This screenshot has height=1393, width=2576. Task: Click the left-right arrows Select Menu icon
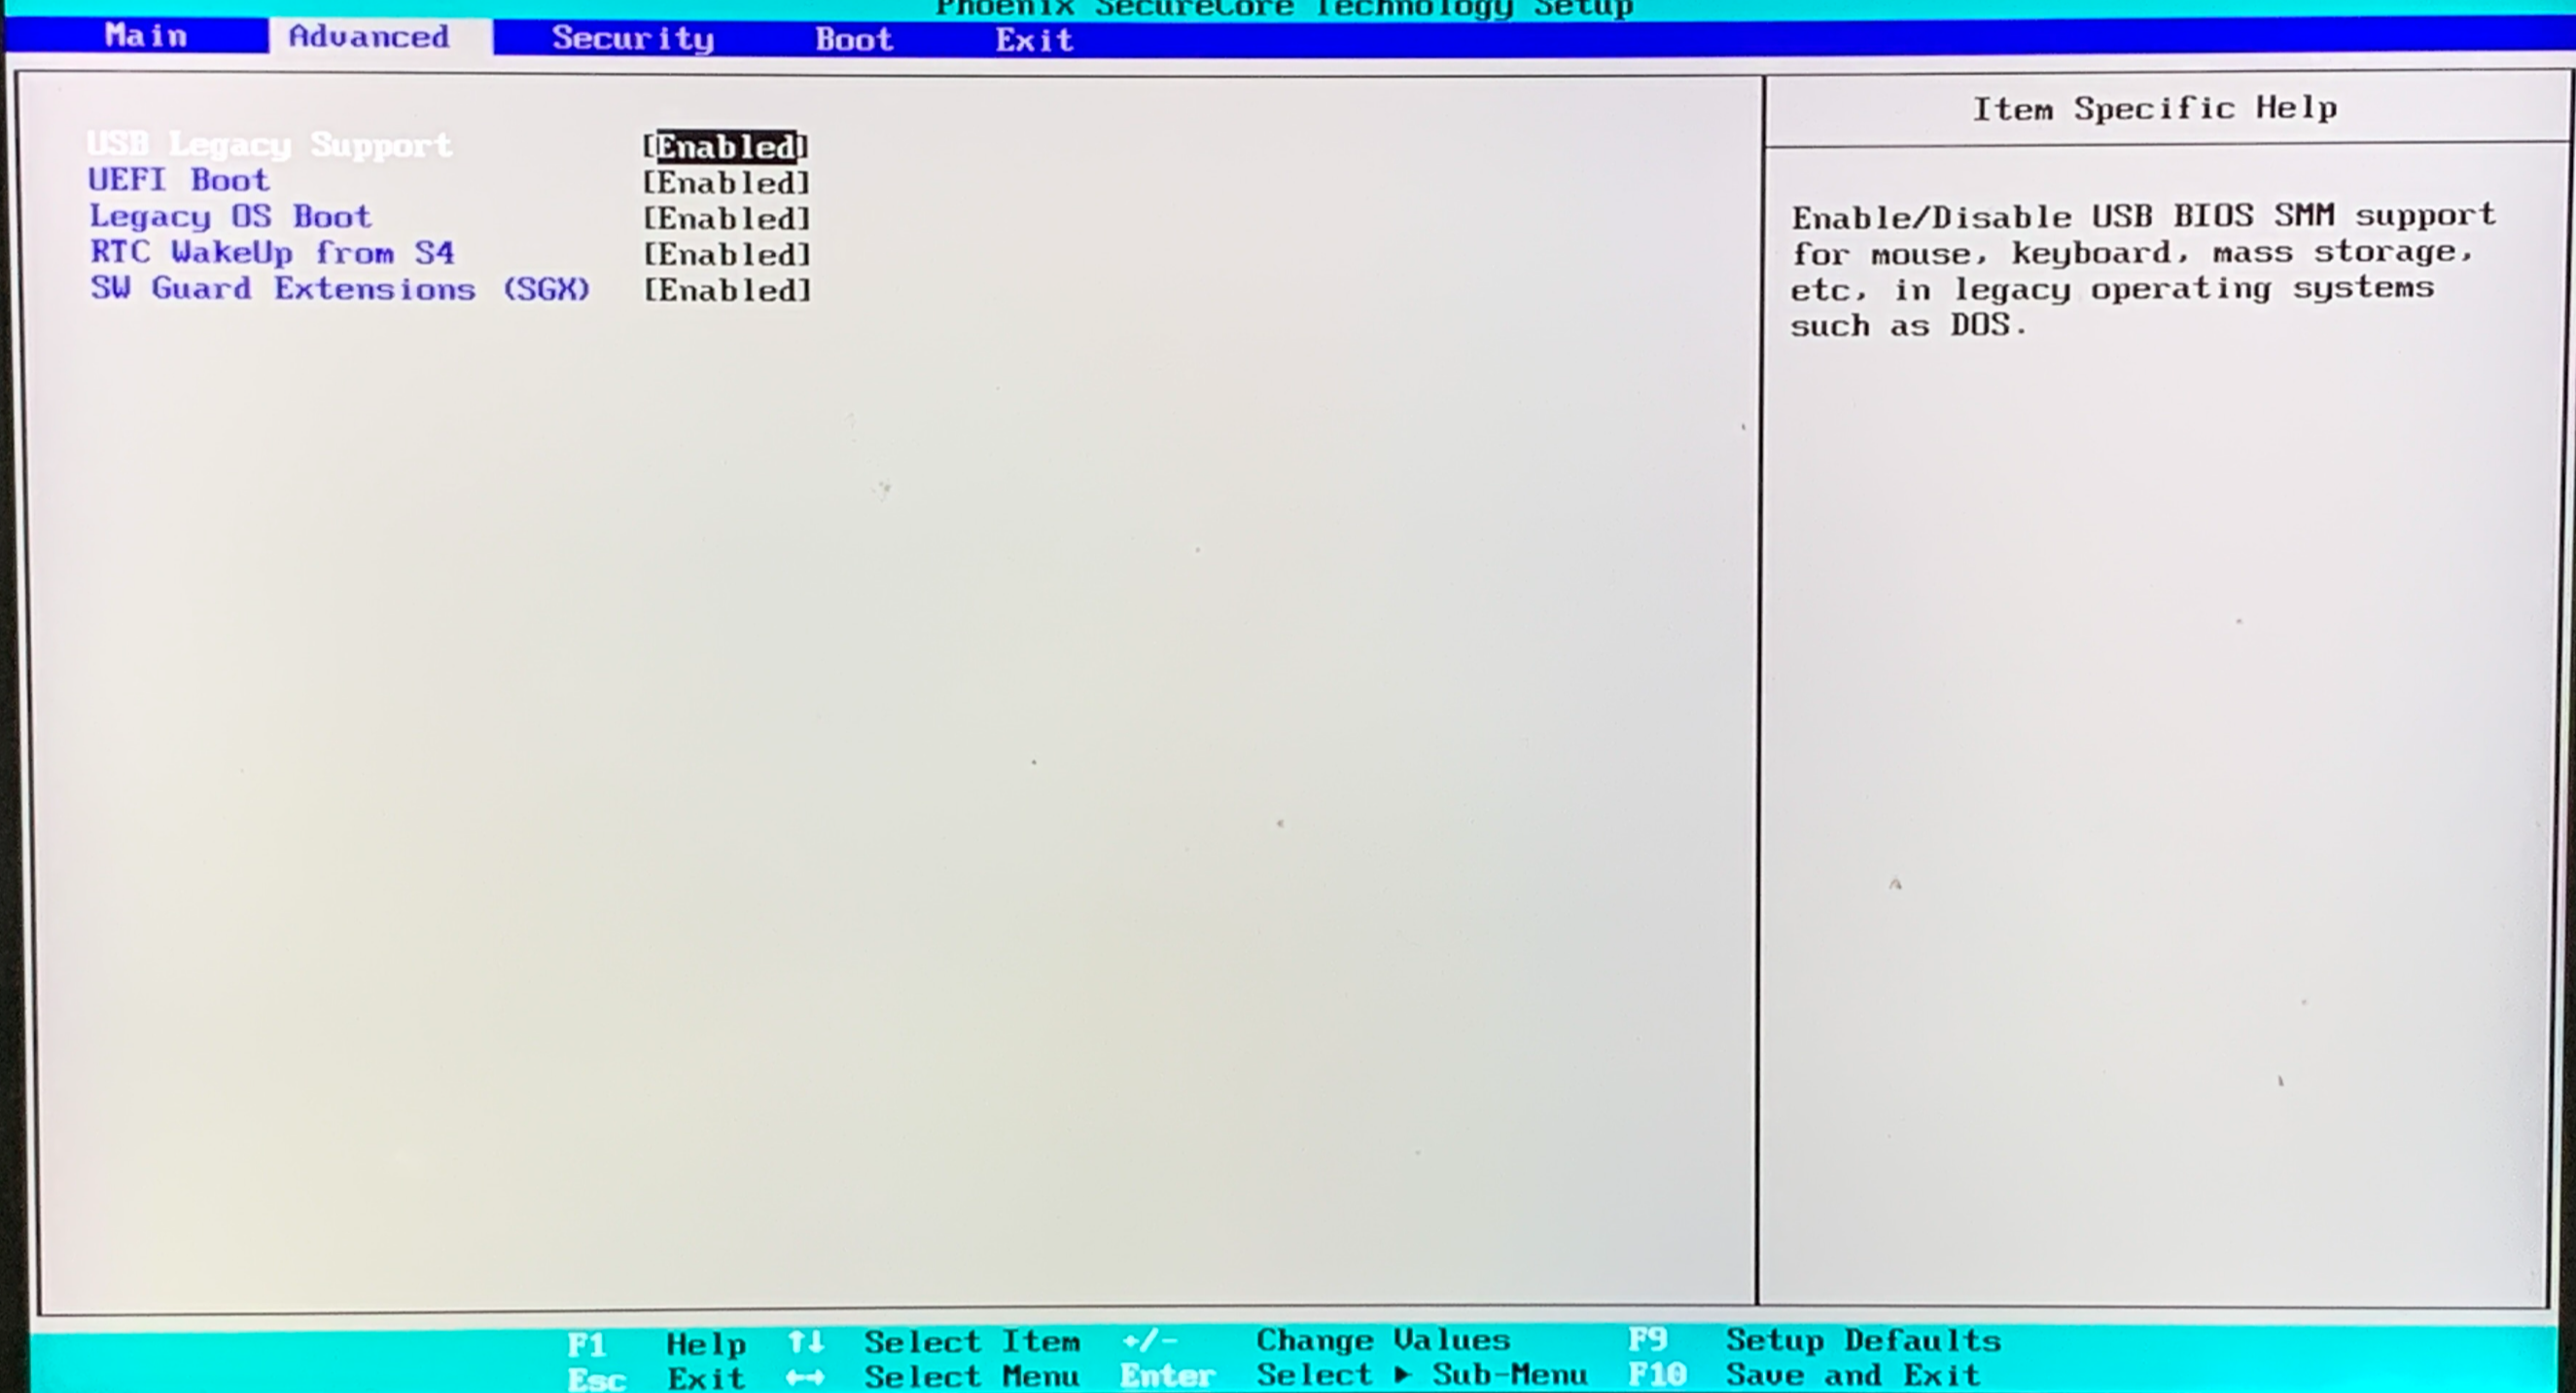pos(805,1378)
